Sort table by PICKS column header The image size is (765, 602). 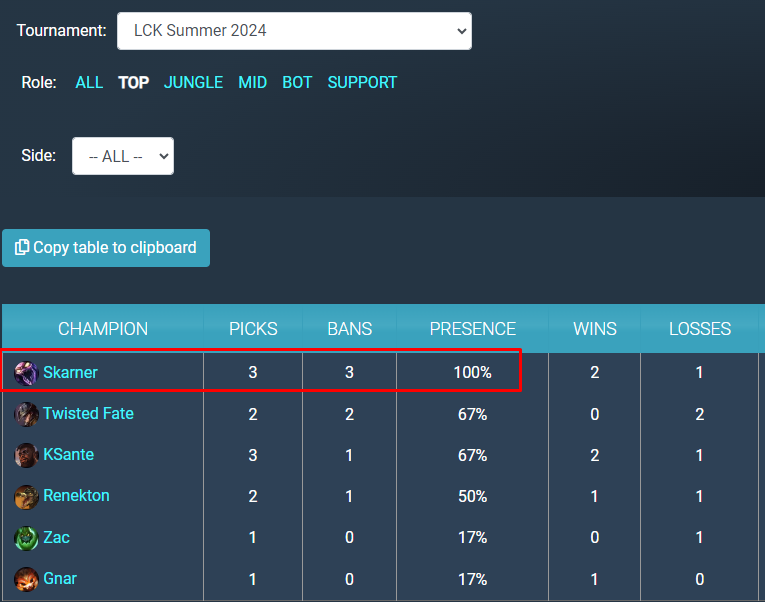point(253,329)
